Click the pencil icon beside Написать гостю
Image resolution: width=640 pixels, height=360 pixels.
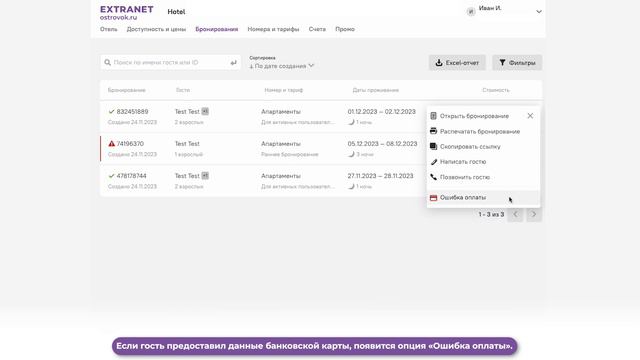click(433, 162)
